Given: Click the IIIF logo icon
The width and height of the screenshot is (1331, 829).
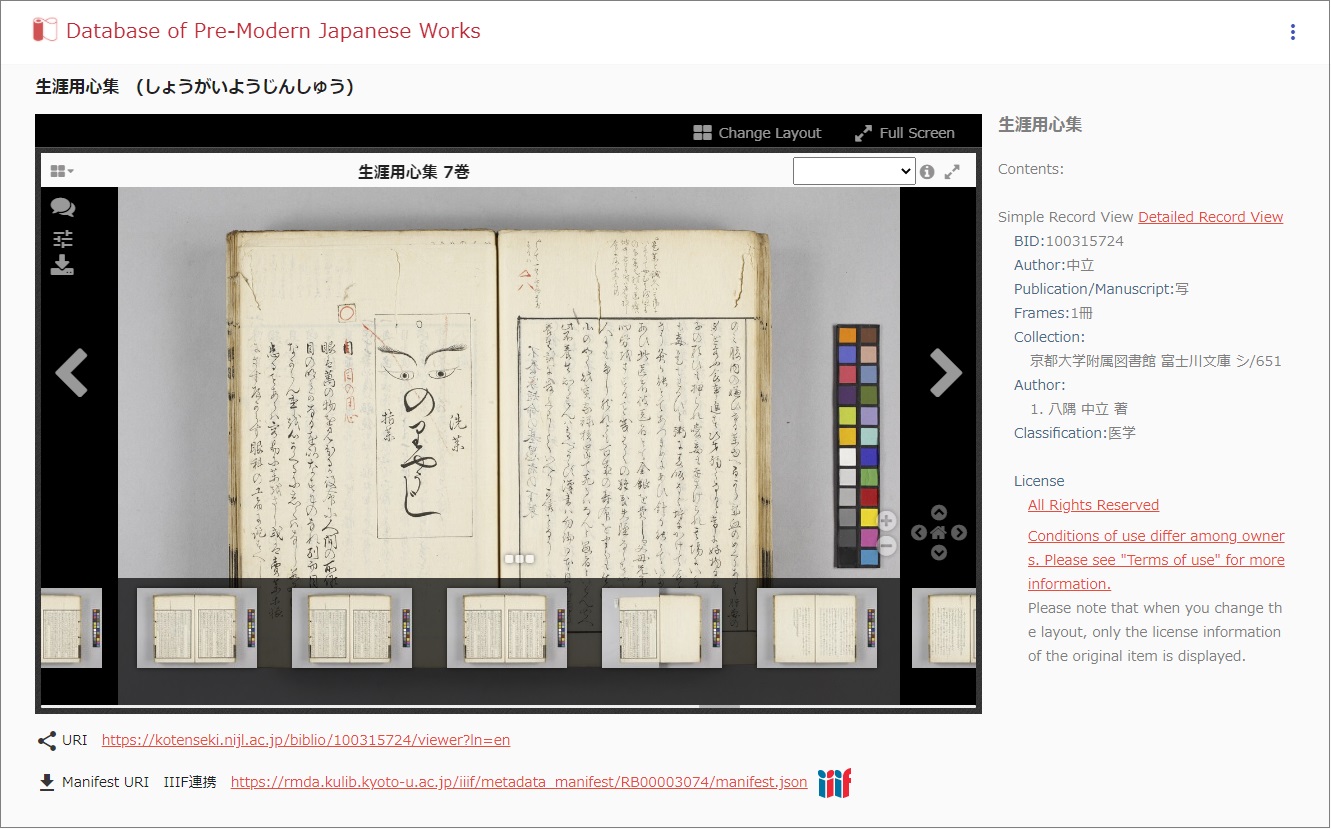Looking at the screenshot, I should (x=834, y=783).
